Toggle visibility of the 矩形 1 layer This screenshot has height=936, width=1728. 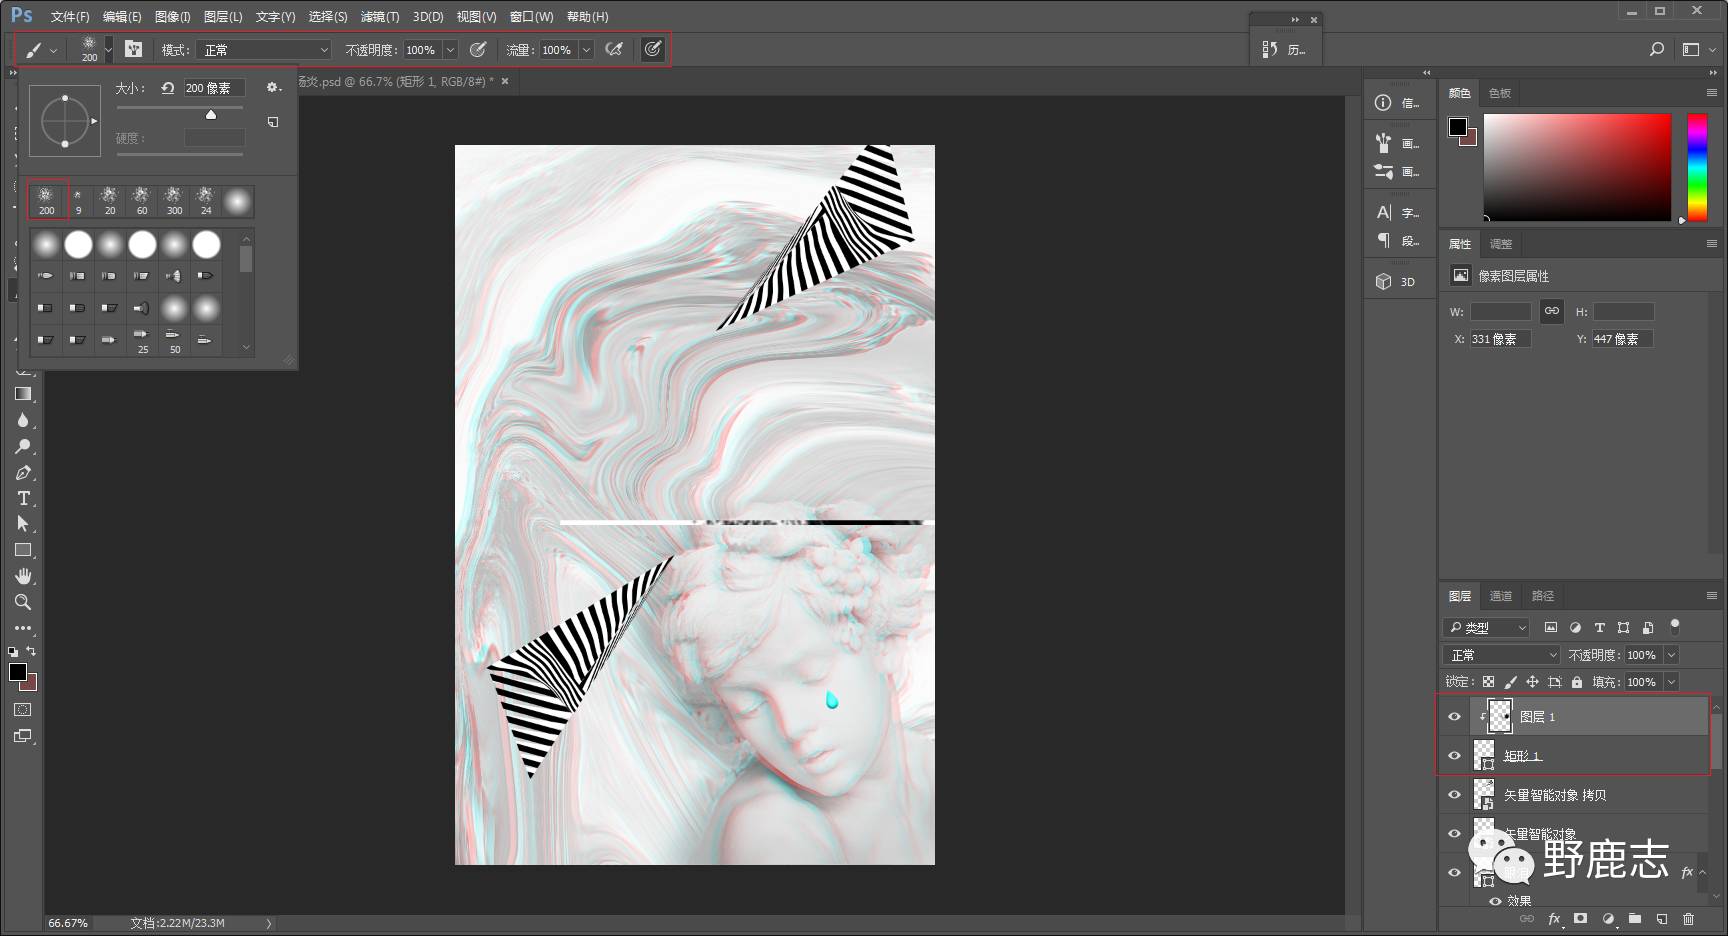[1455, 755]
